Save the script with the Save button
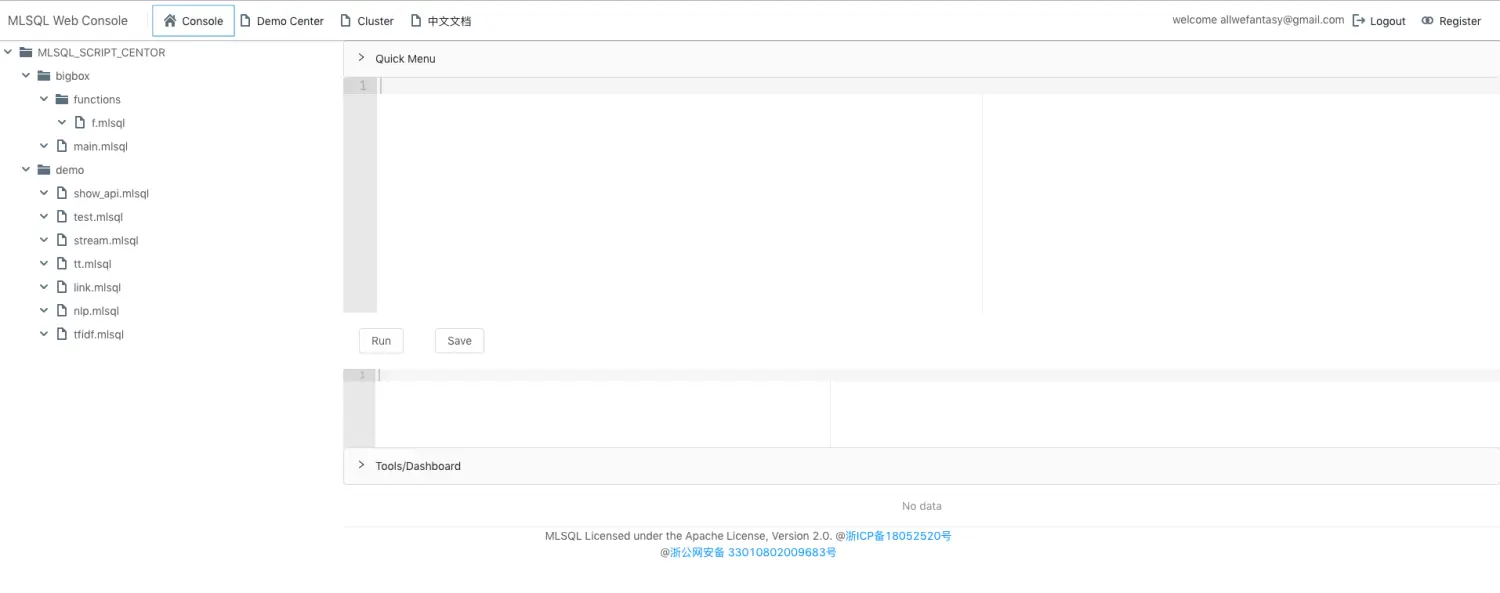Viewport: 1500px width, 593px height. click(459, 341)
